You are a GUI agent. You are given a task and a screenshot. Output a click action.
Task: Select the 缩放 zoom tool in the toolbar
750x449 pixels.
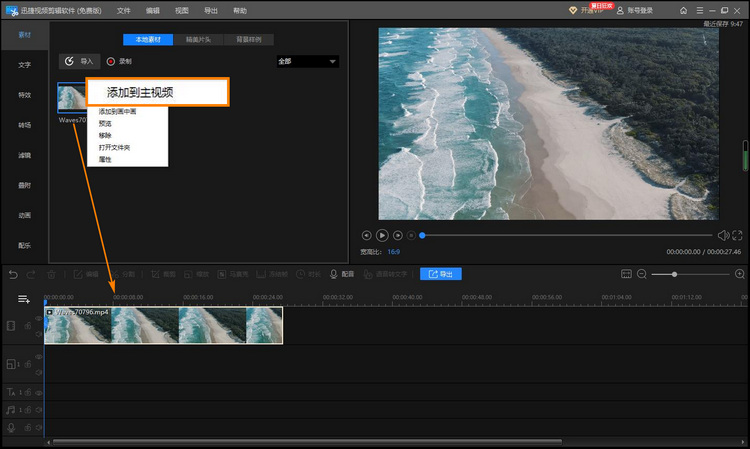click(x=197, y=274)
